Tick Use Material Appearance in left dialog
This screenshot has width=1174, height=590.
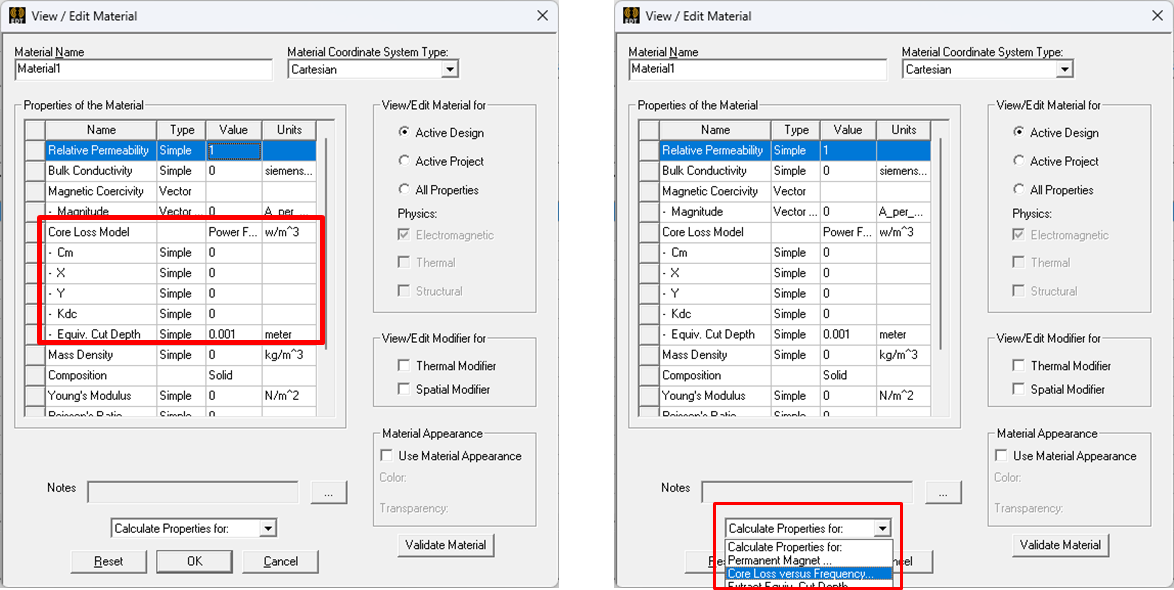pos(387,456)
